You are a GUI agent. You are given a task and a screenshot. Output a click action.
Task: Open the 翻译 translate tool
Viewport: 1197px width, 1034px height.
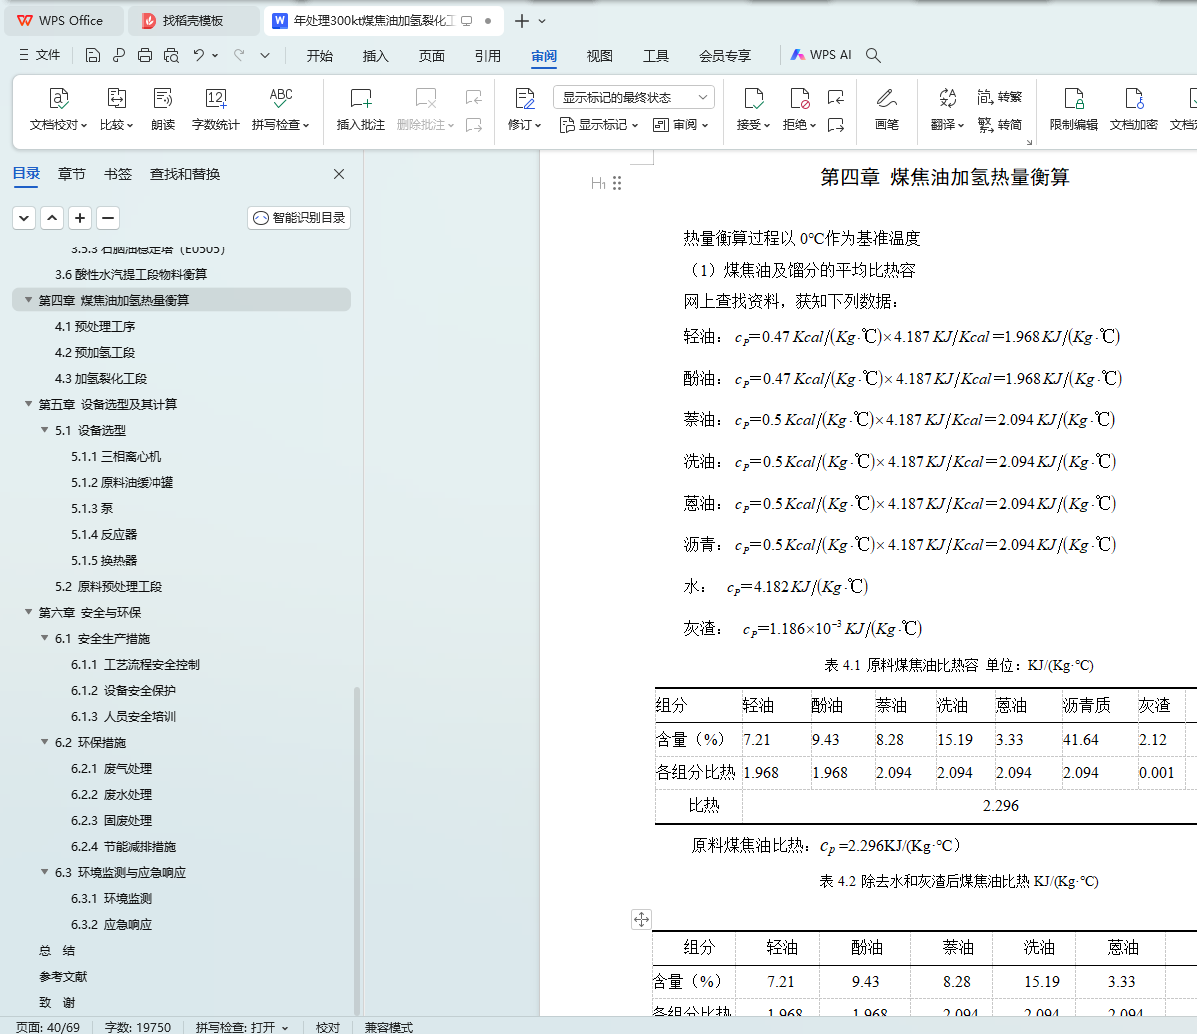(947, 108)
